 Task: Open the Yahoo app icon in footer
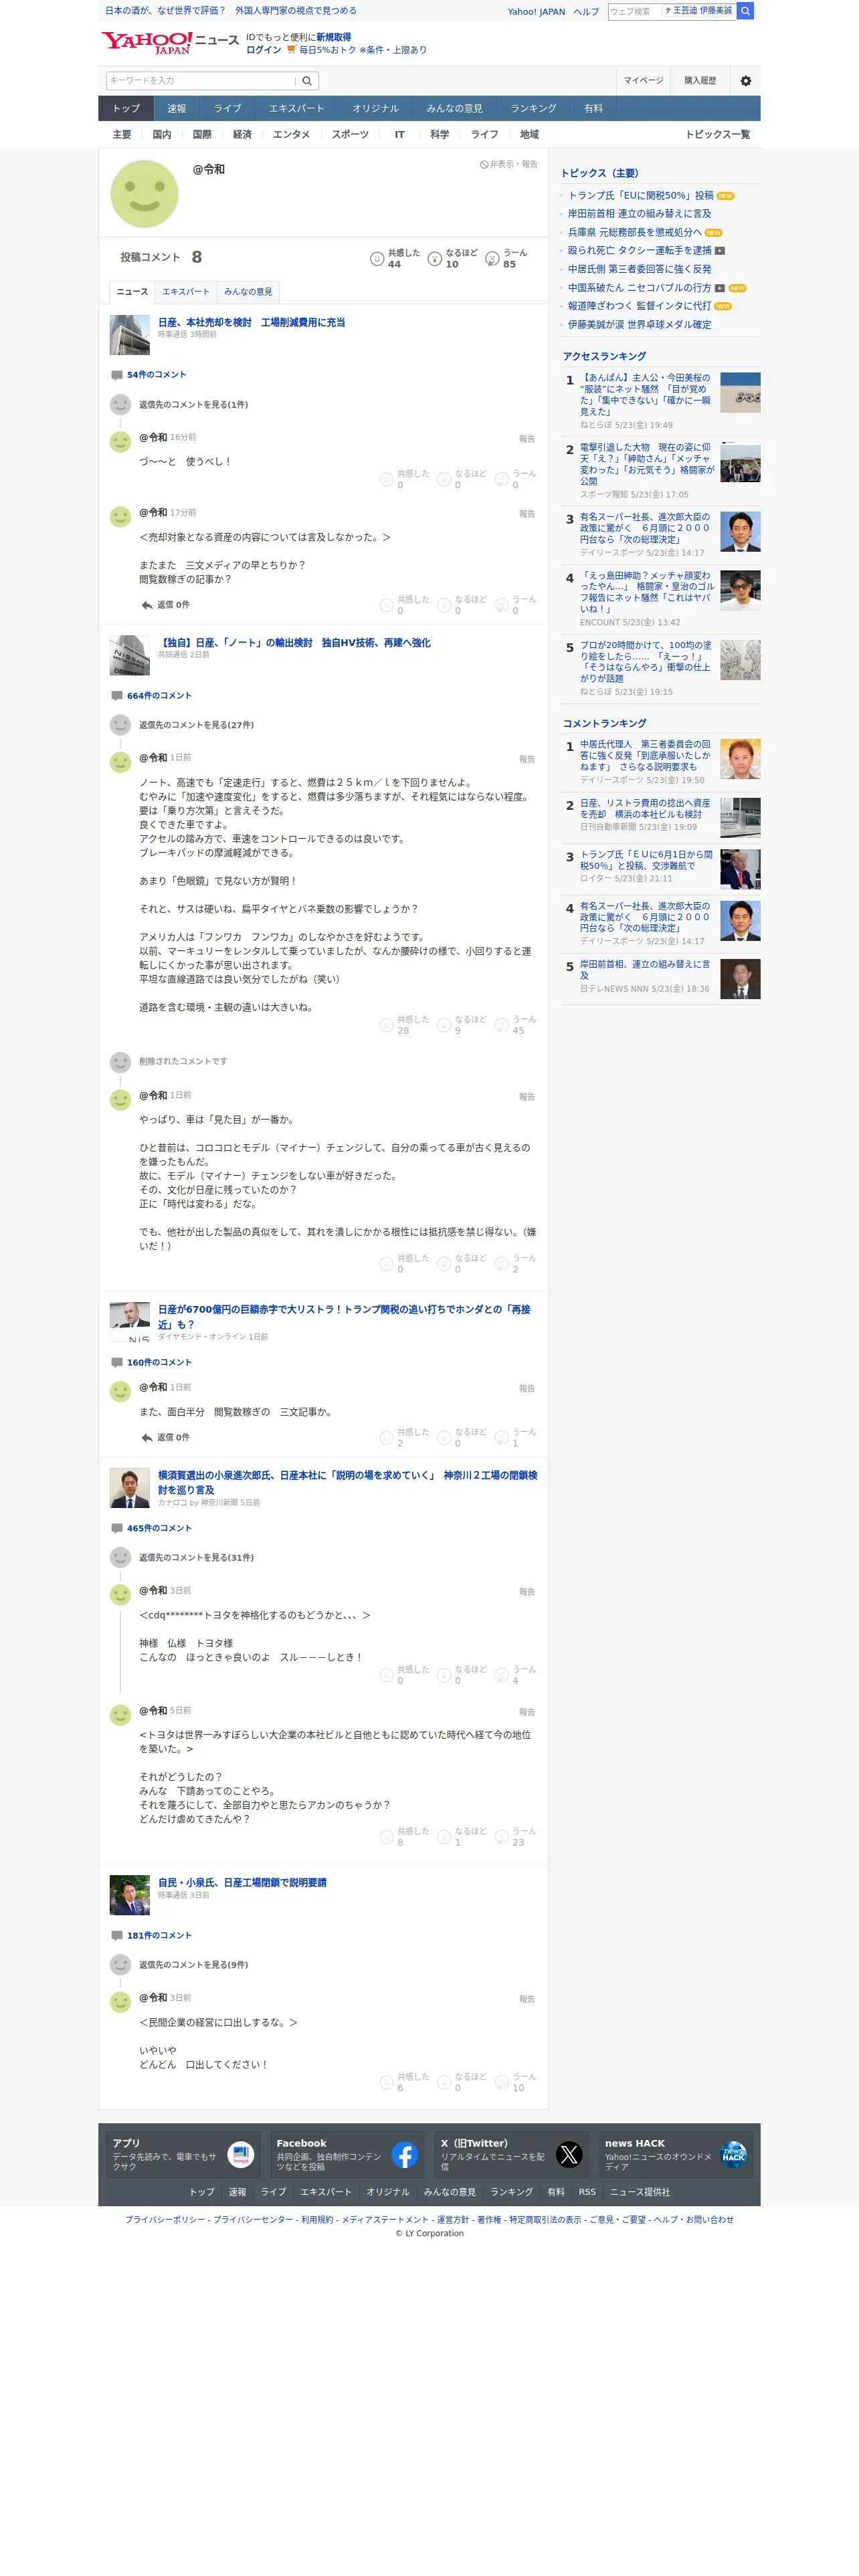(240, 2155)
